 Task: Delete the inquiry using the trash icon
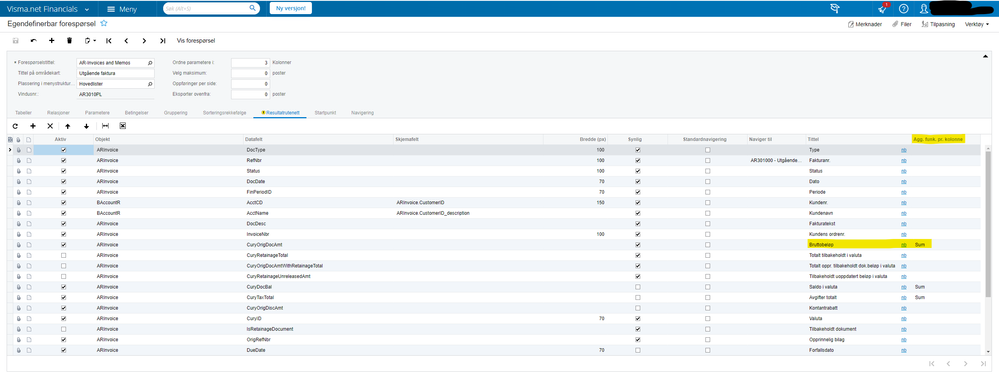69,40
